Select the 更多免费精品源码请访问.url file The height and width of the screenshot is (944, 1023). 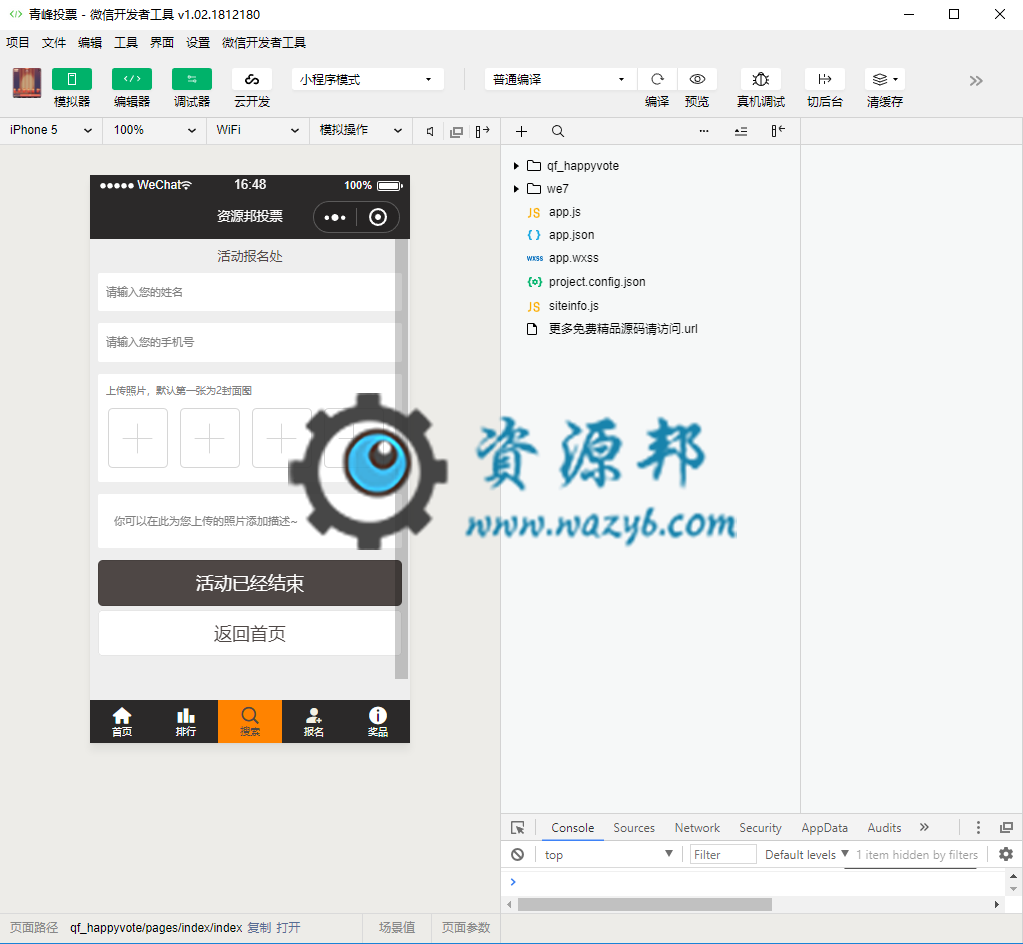(623, 329)
